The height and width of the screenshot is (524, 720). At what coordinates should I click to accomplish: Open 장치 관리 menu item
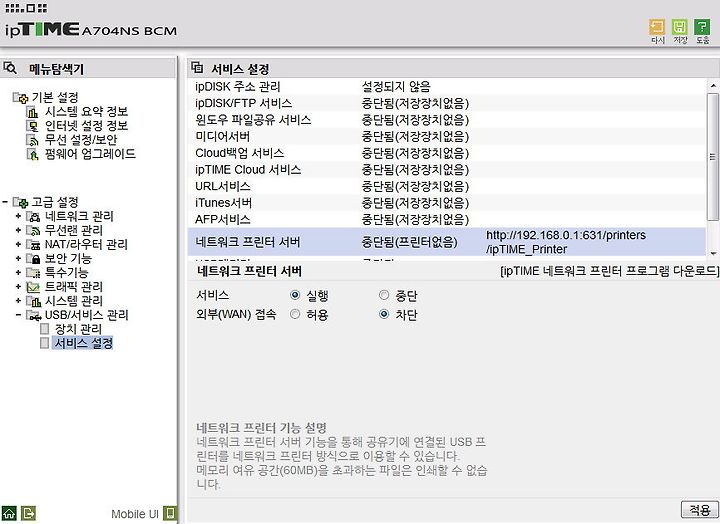pos(78,329)
